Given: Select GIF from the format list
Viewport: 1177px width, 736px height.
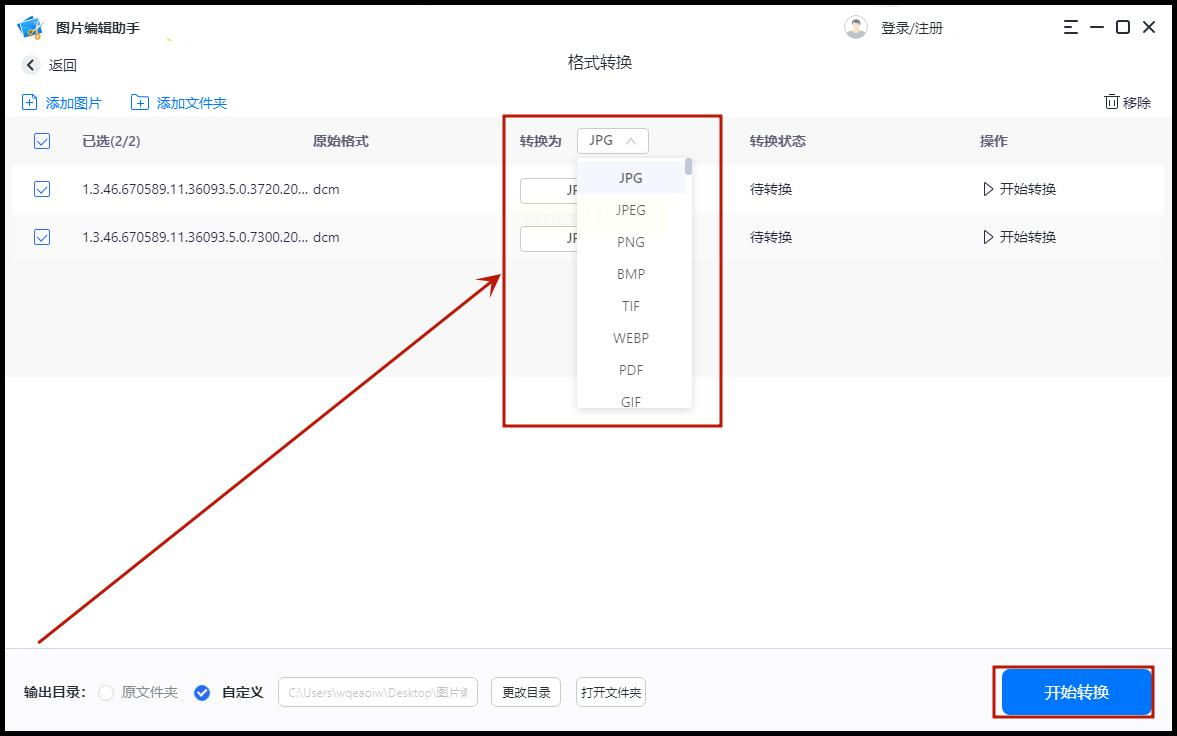Looking at the screenshot, I should (631, 401).
